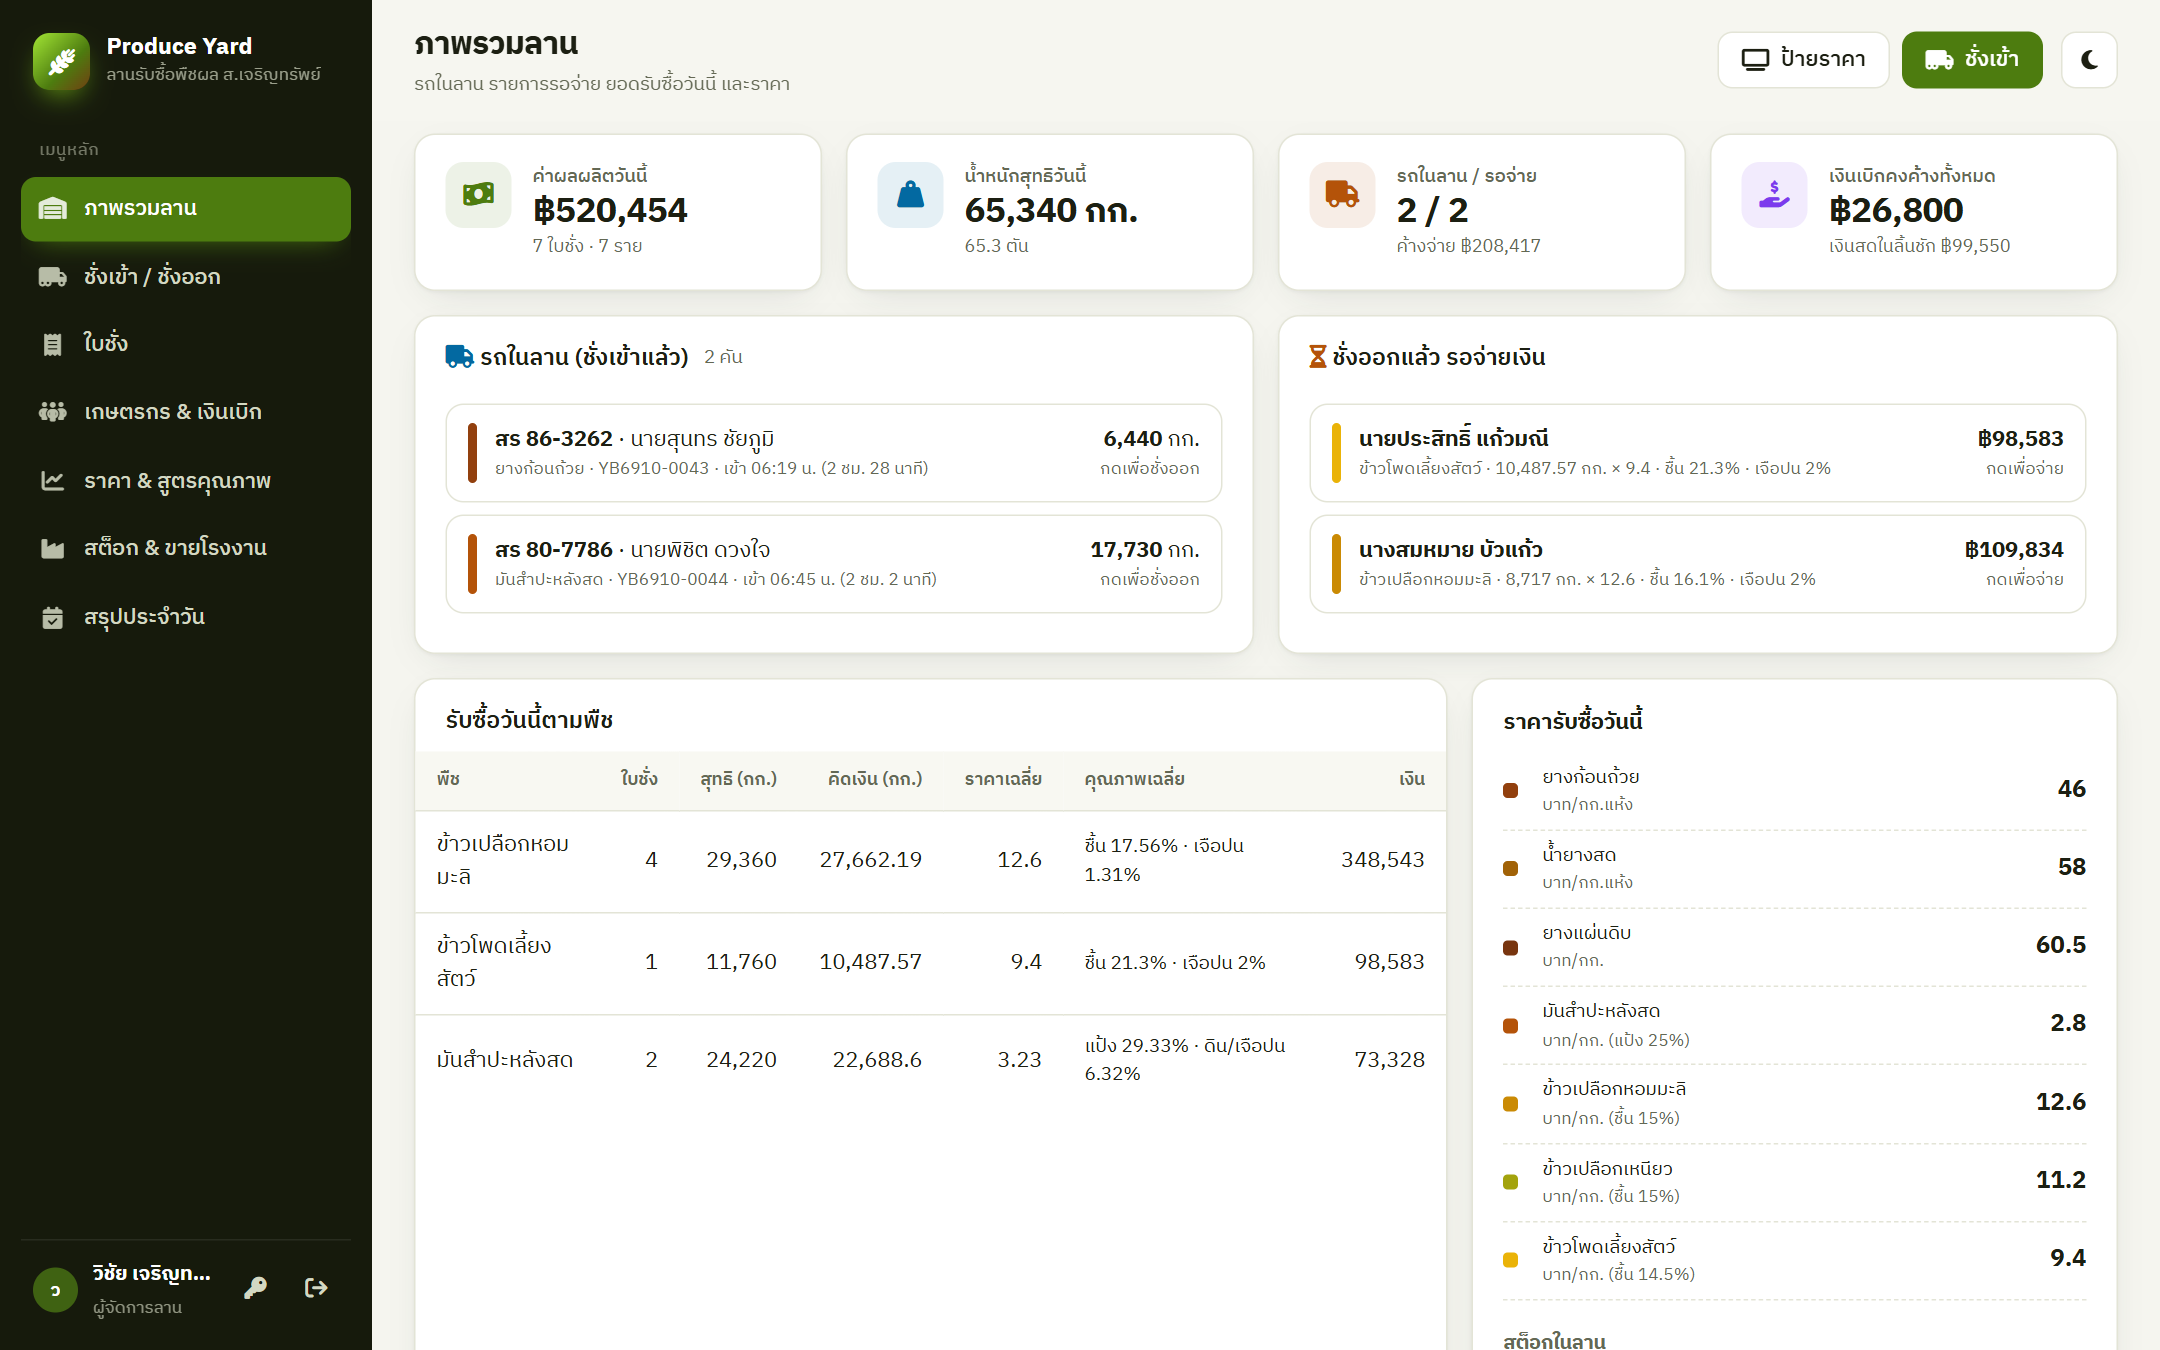Select truck สร 86-3262 to weigh out

[834, 453]
